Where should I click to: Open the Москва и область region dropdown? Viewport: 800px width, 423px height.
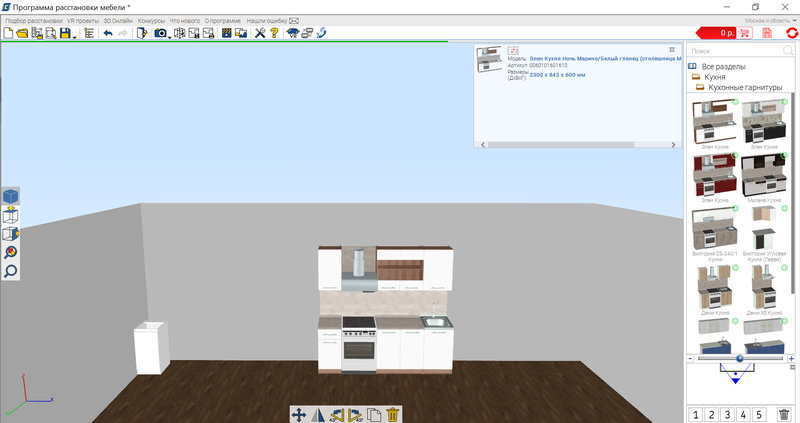(x=770, y=21)
